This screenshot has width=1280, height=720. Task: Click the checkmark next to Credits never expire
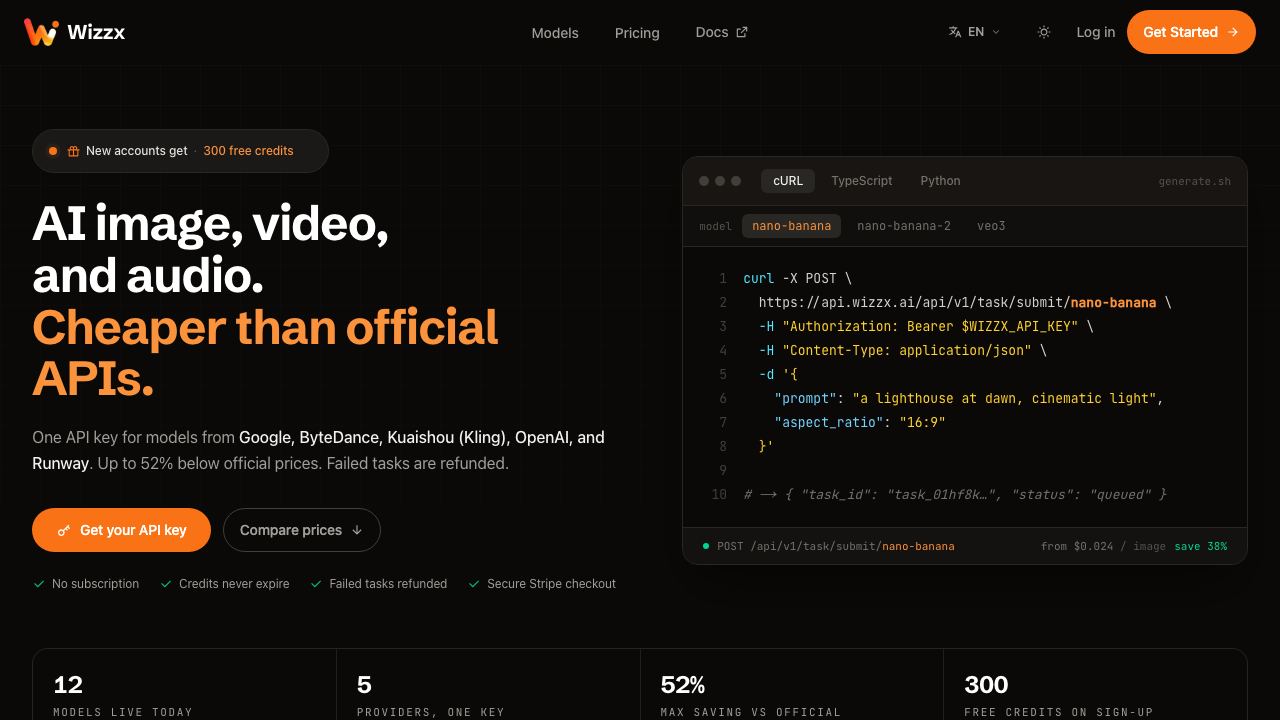coord(166,584)
